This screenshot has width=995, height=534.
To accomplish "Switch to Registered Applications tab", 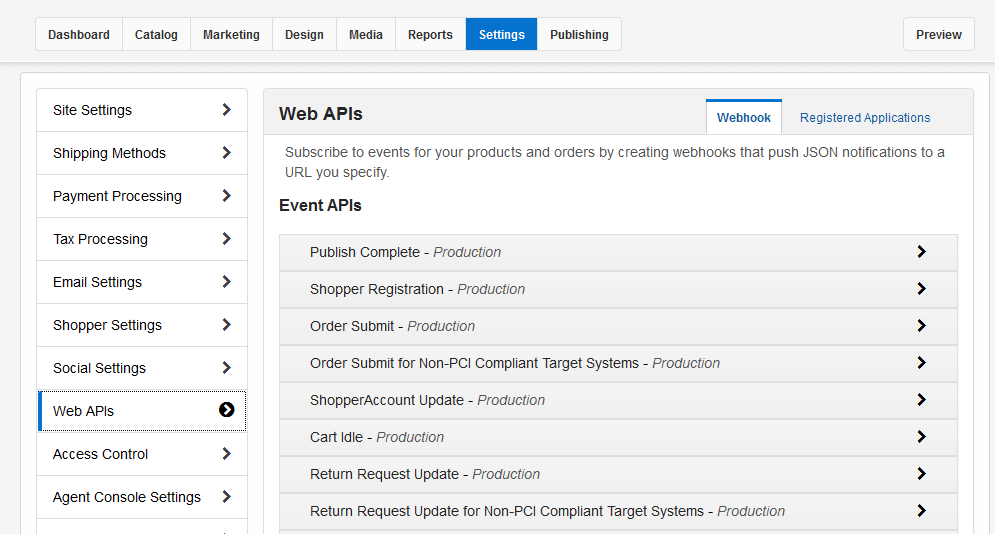I will click(865, 117).
